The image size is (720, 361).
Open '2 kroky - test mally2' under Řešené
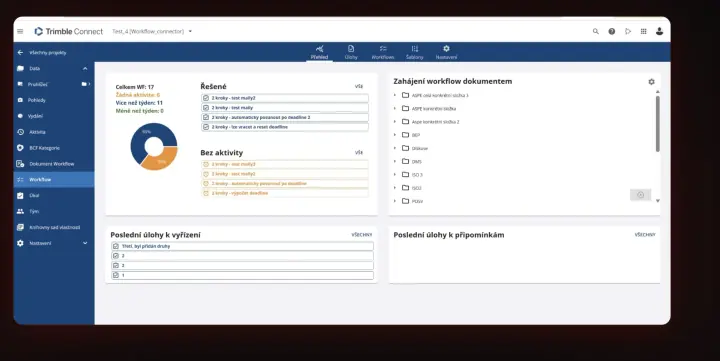coord(285,98)
